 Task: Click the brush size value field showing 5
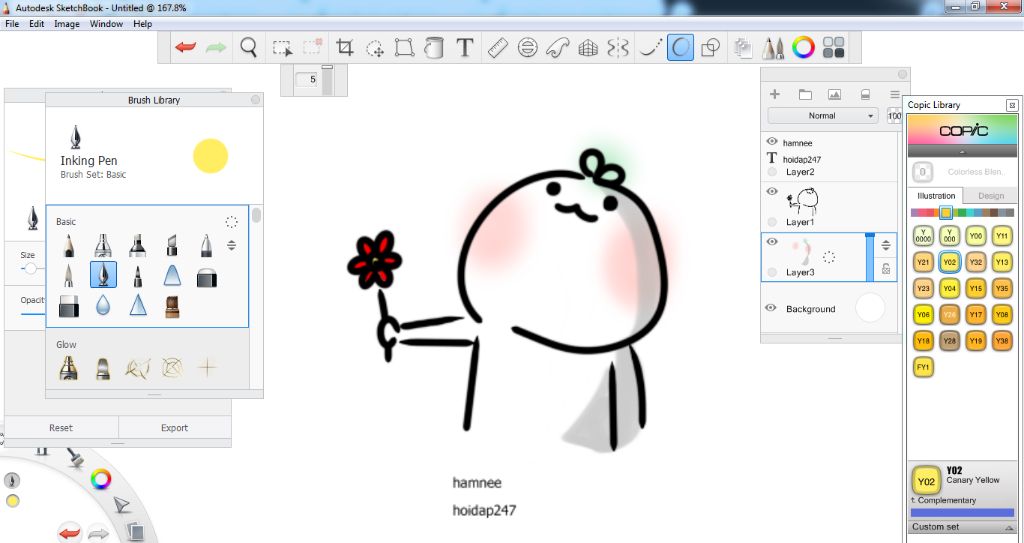(x=307, y=80)
